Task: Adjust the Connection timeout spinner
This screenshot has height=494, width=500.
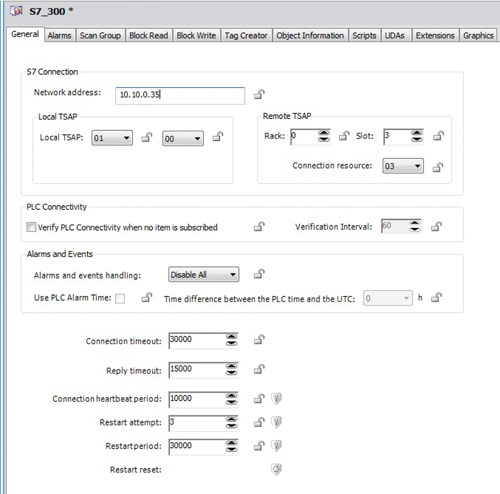Action: [232, 340]
